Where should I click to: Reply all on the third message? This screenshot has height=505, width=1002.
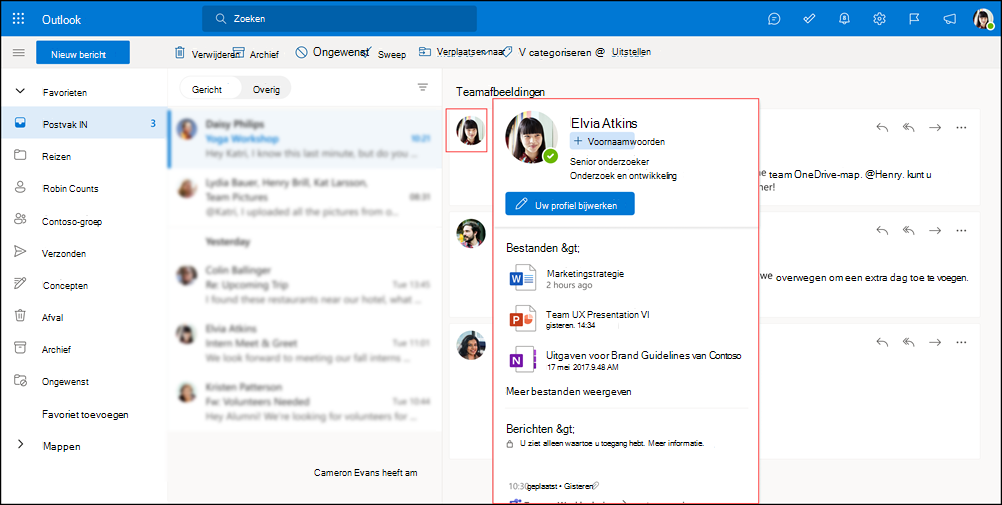[x=909, y=342]
